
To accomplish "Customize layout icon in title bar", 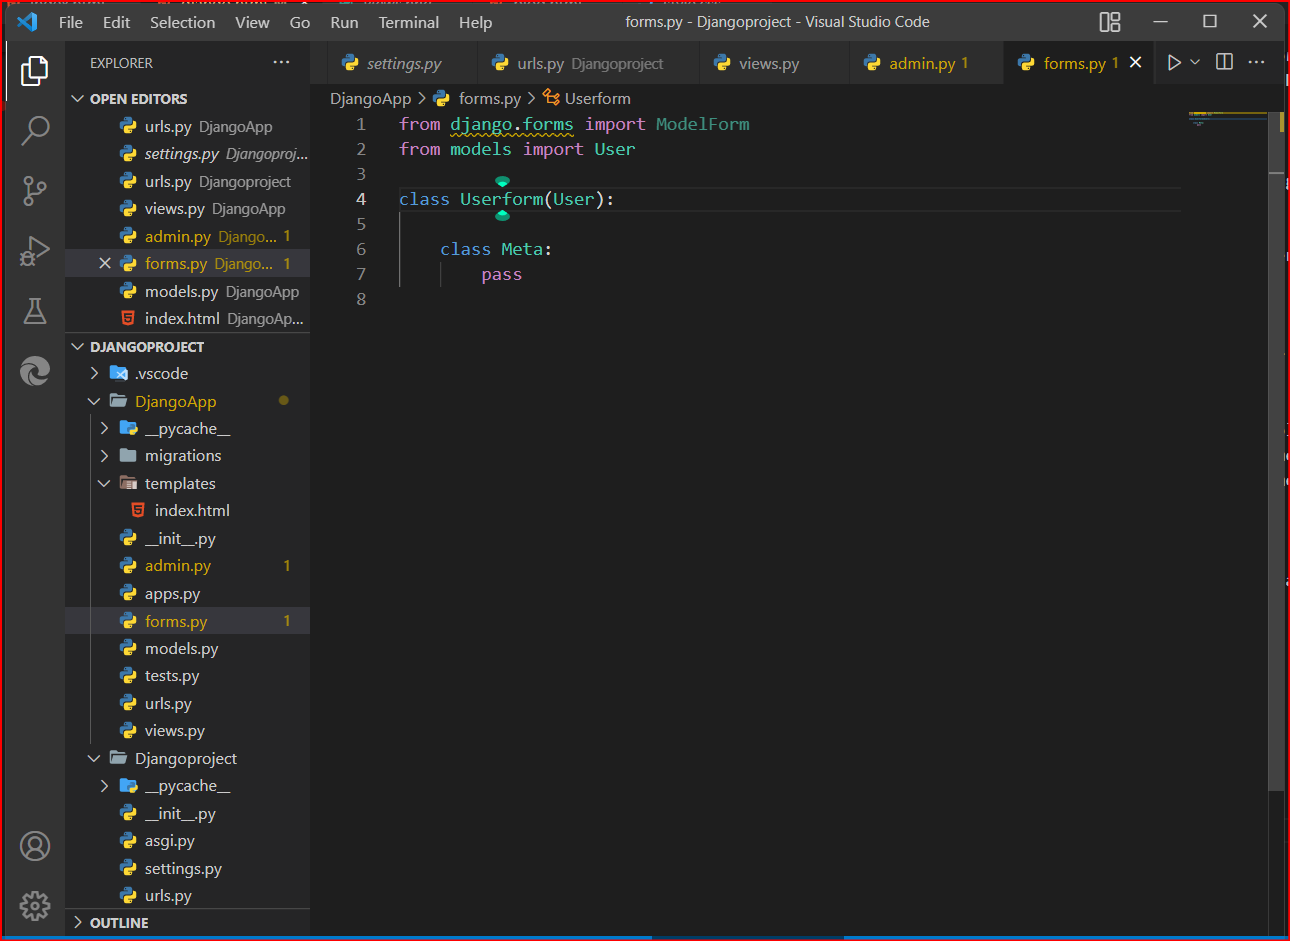I will point(1110,22).
